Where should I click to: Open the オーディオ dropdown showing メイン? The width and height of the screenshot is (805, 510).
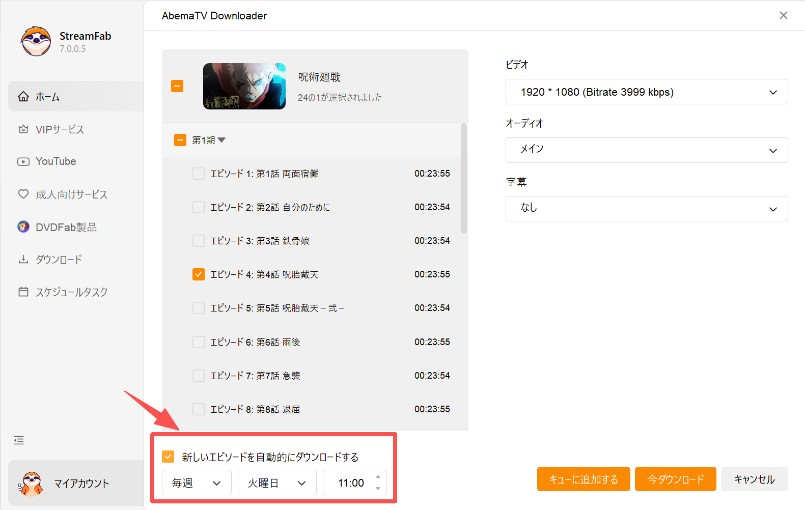646,150
